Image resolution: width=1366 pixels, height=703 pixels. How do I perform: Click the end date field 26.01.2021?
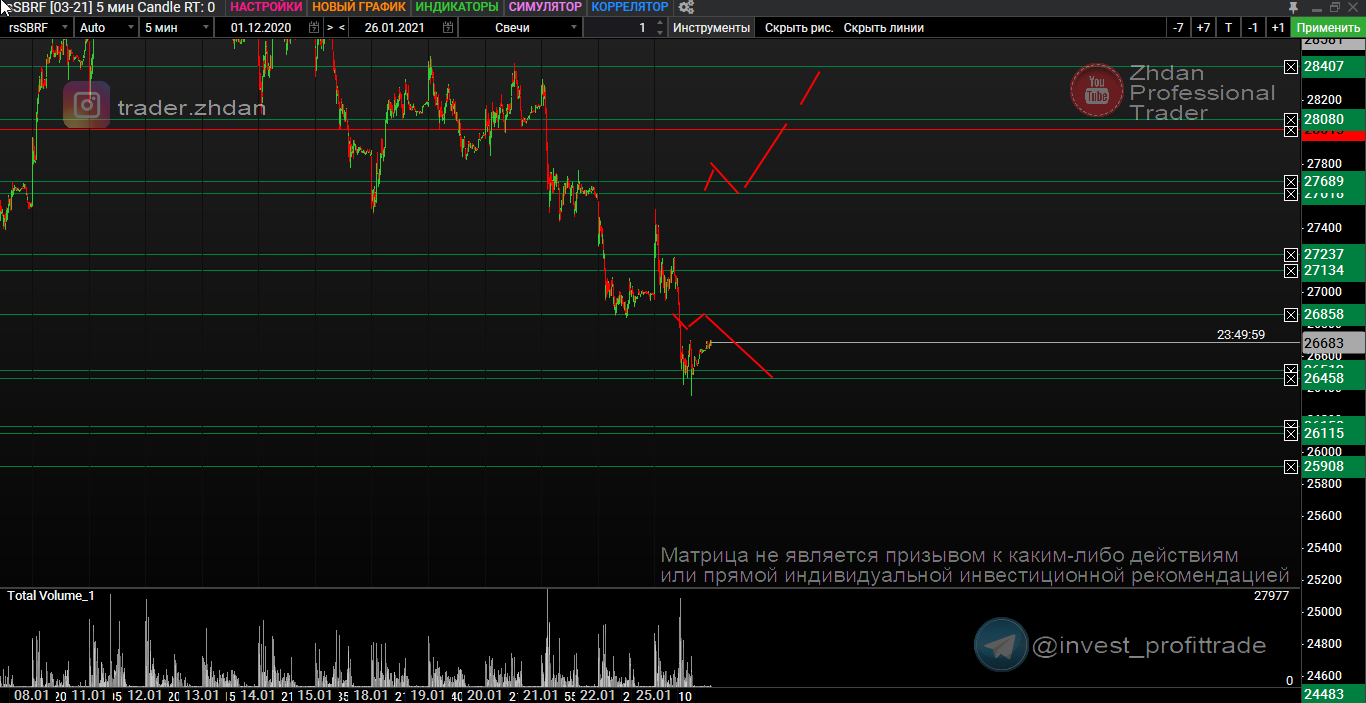click(395, 28)
